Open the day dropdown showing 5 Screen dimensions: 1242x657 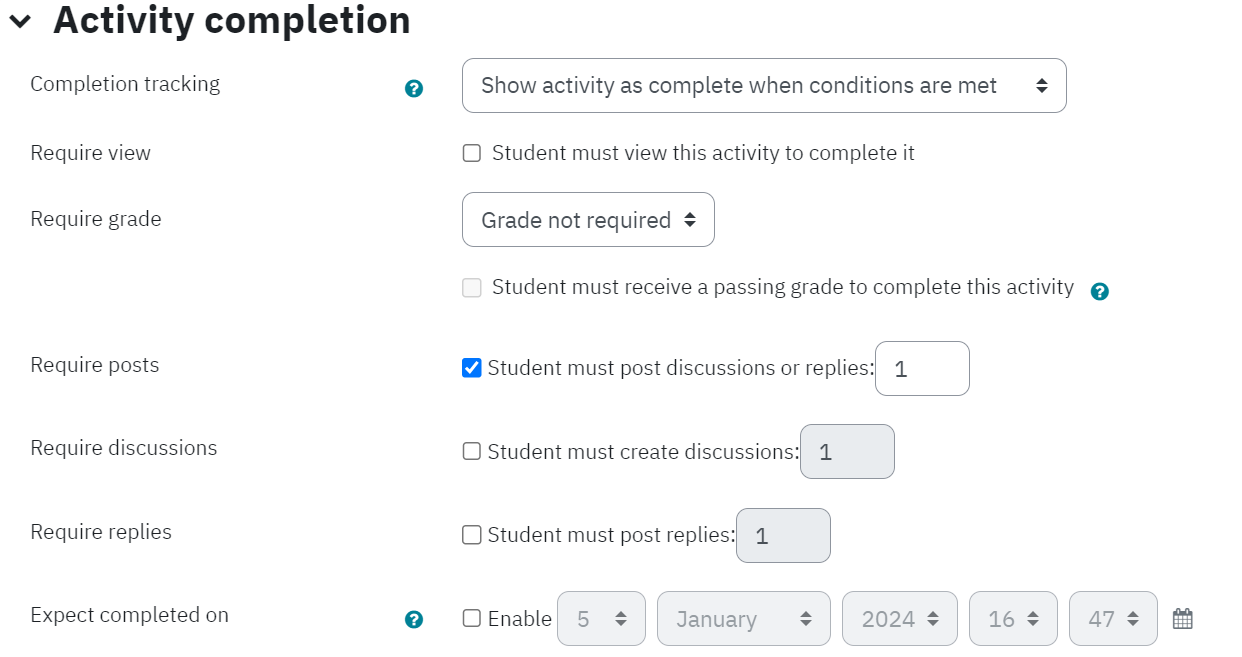601,619
